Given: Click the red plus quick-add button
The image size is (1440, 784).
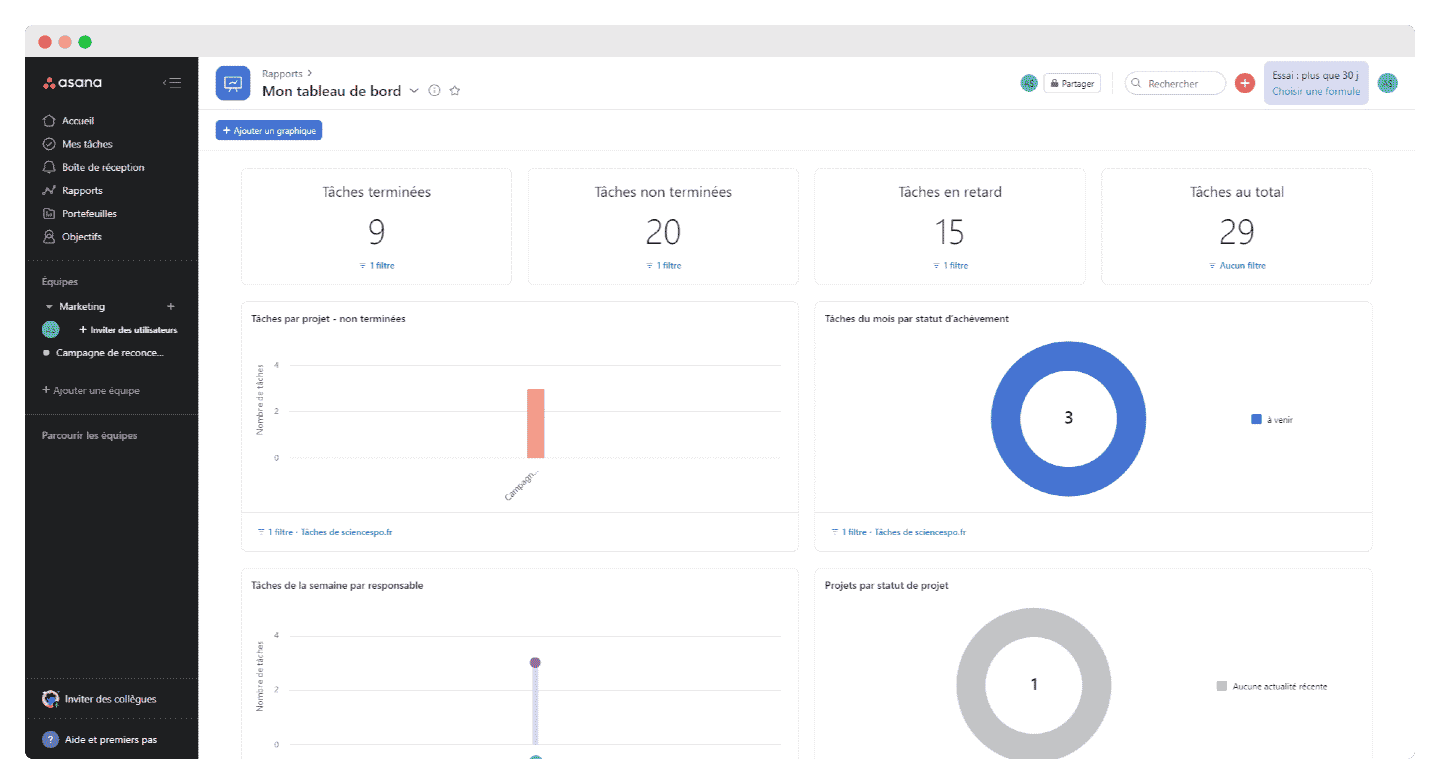Looking at the screenshot, I should [1245, 84].
